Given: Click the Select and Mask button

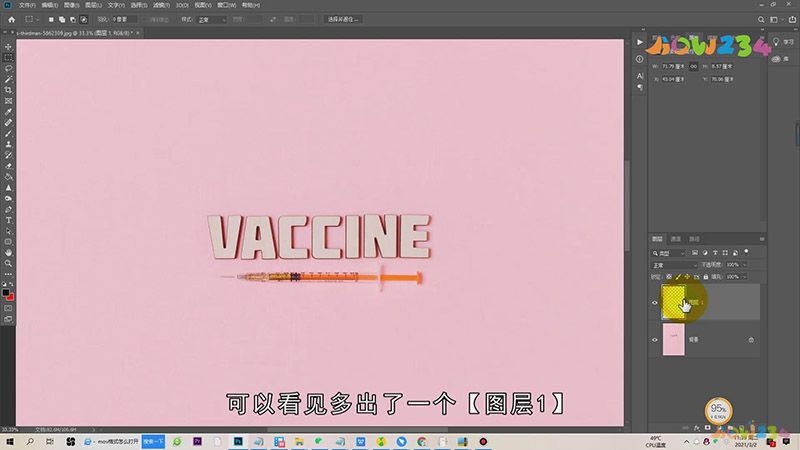Looking at the screenshot, I should coord(343,19).
